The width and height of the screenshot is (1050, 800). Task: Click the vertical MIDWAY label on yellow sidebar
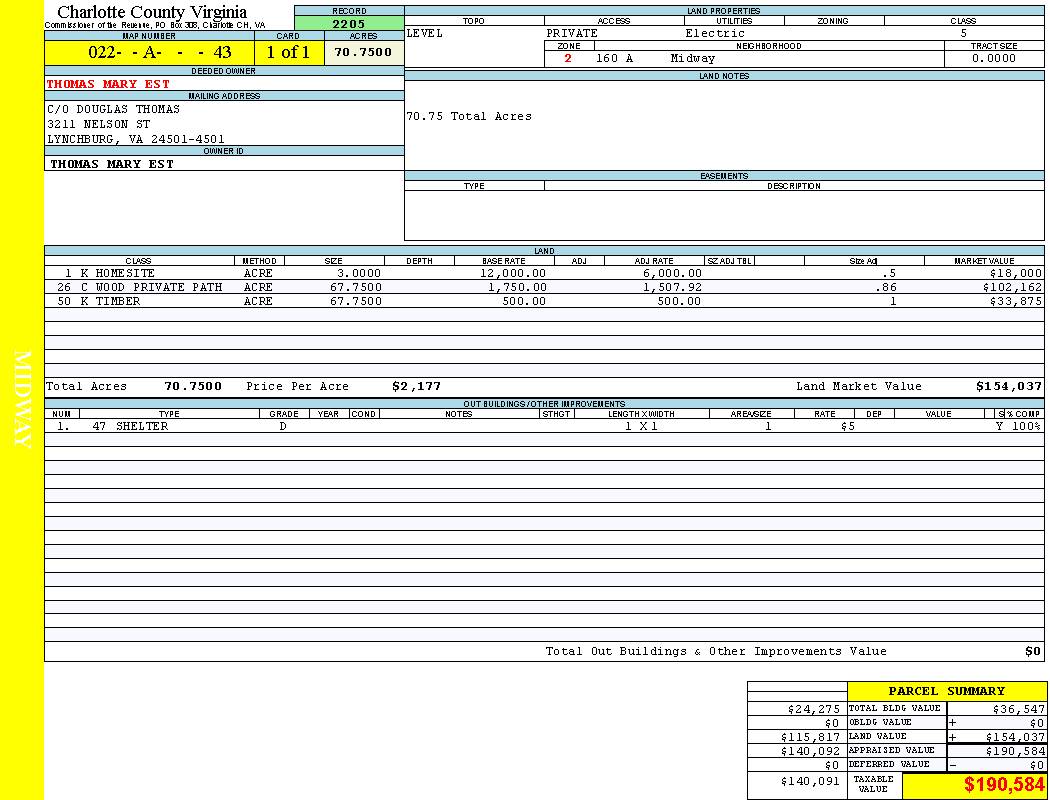(23, 398)
